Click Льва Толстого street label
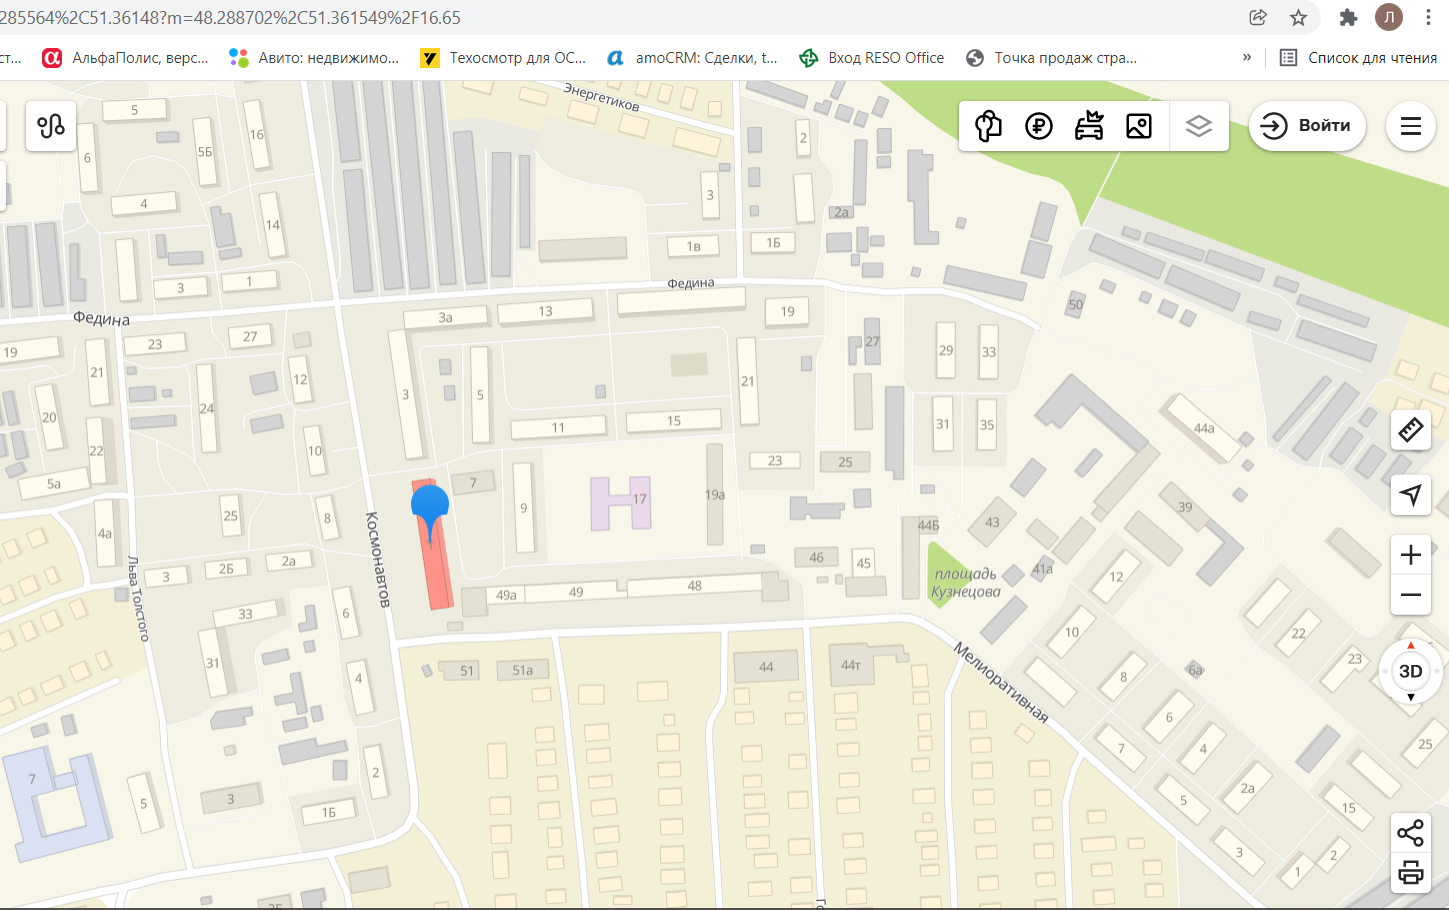 138,599
